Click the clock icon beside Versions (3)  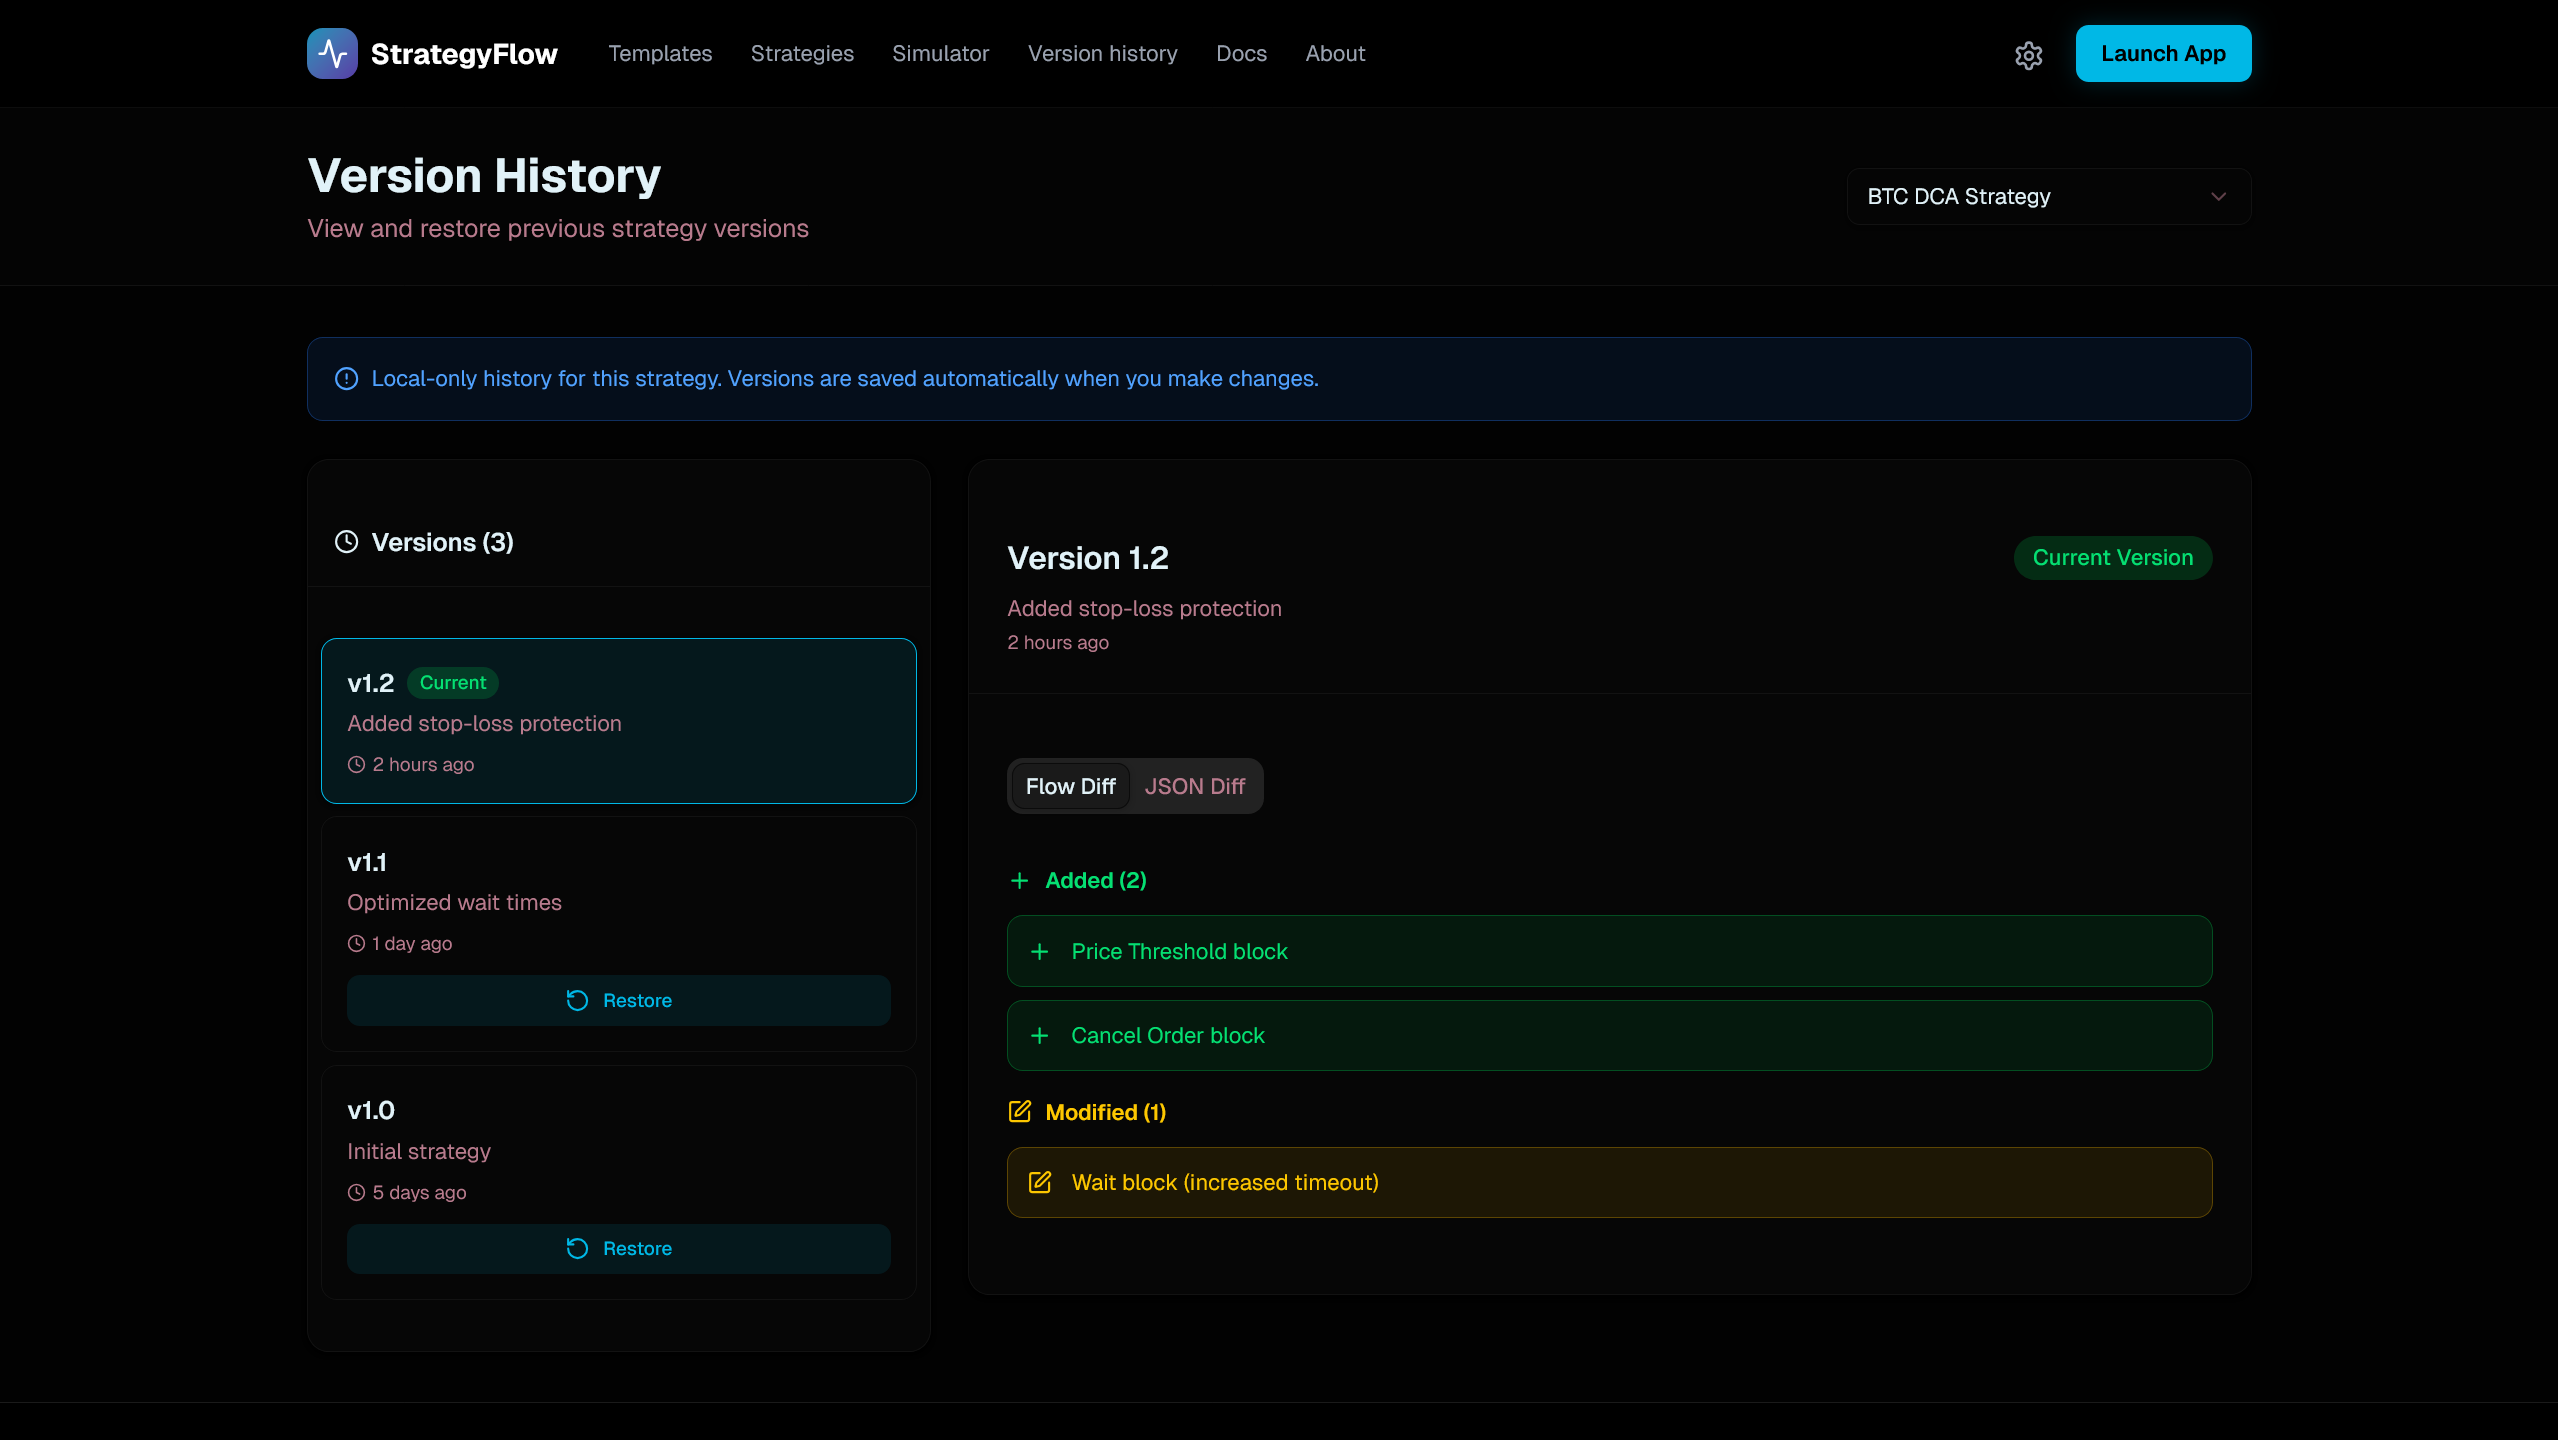pyautogui.click(x=346, y=542)
